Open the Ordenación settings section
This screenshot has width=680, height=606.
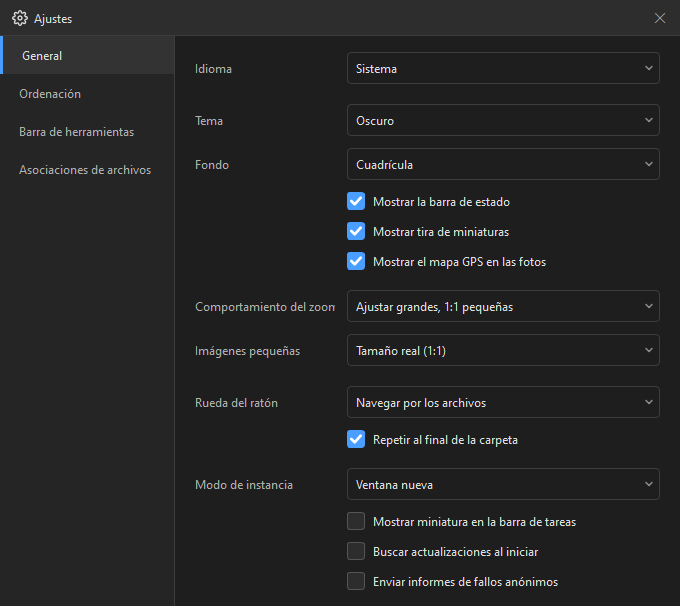(x=87, y=94)
